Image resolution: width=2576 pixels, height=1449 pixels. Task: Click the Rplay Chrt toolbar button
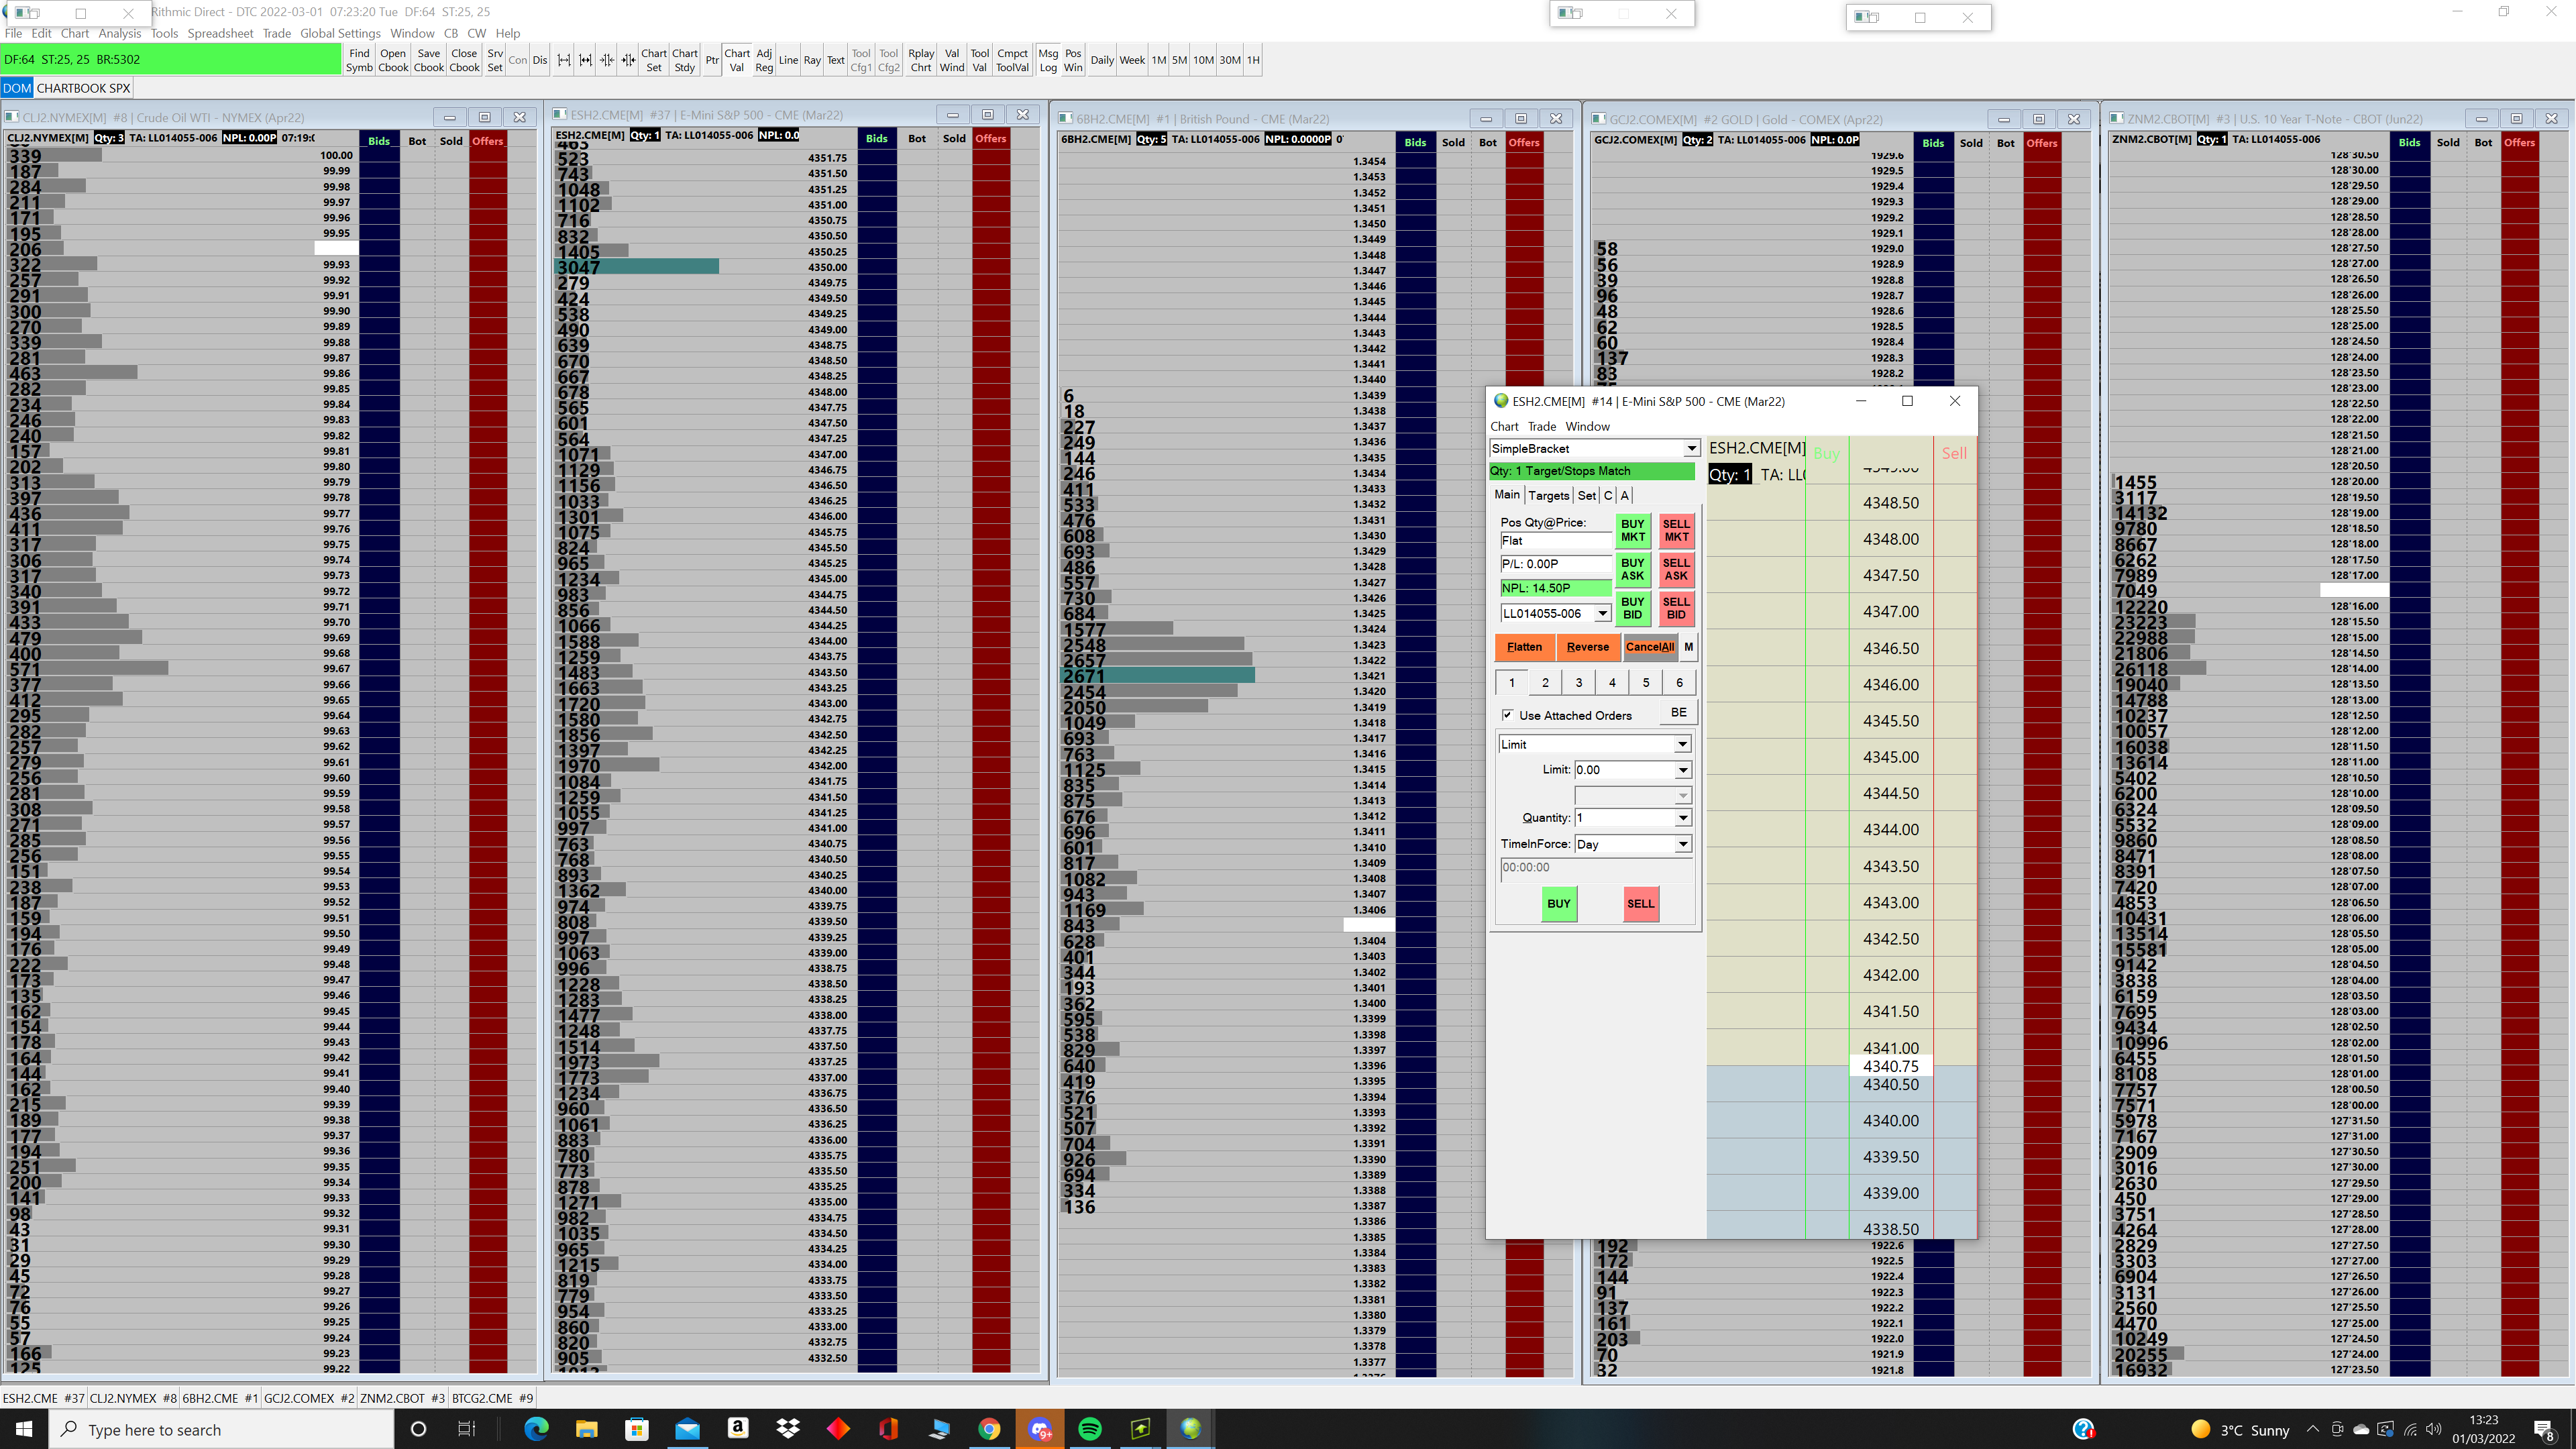pyautogui.click(x=920, y=60)
